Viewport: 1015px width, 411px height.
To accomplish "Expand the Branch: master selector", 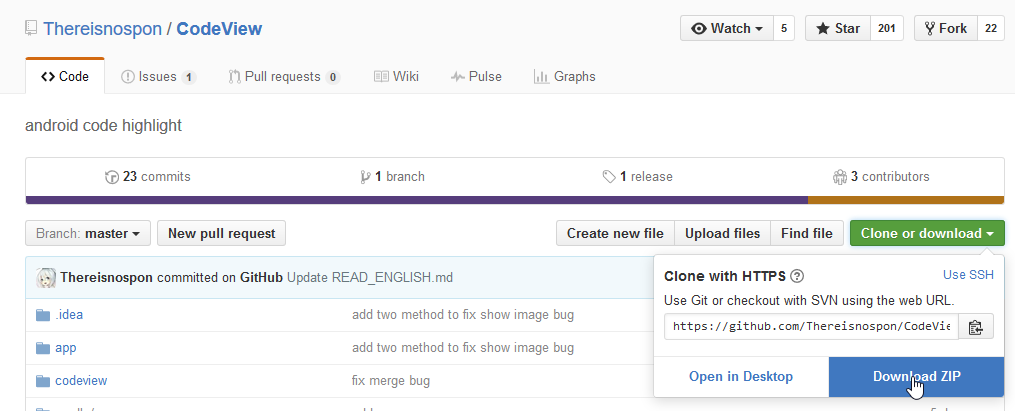I will coord(88,233).
